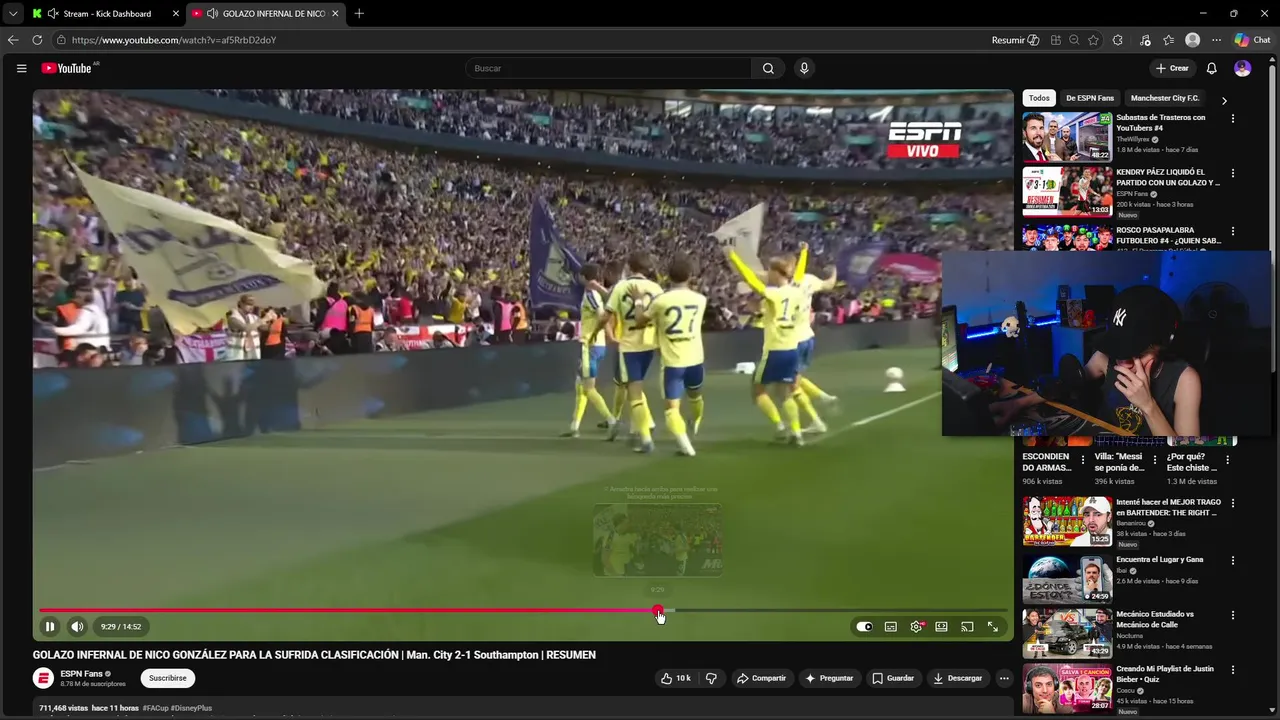Close the Kick Dashboard tab

(x=176, y=14)
